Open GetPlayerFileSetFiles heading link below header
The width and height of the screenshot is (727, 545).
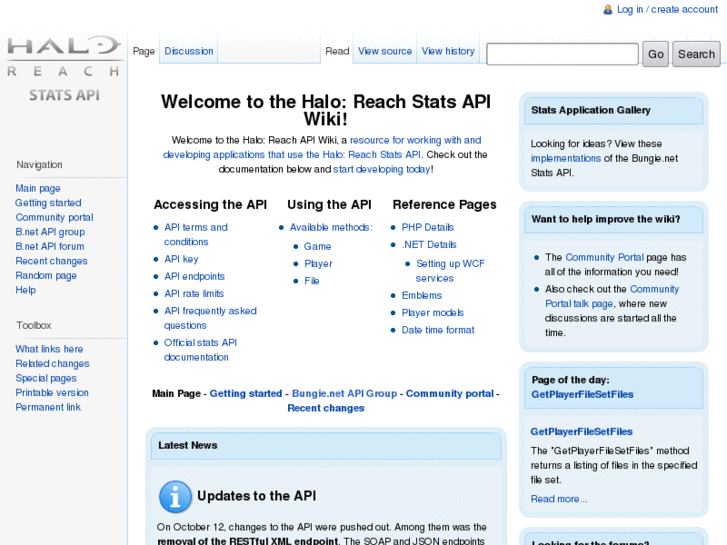pyautogui.click(x=581, y=432)
